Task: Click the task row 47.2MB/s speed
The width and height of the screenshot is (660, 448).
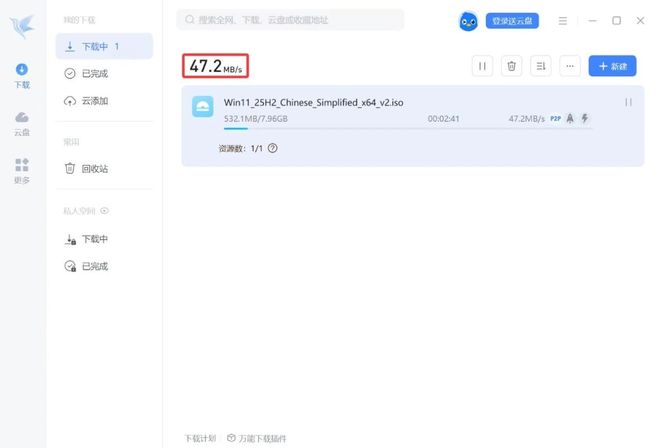Action: click(527, 119)
